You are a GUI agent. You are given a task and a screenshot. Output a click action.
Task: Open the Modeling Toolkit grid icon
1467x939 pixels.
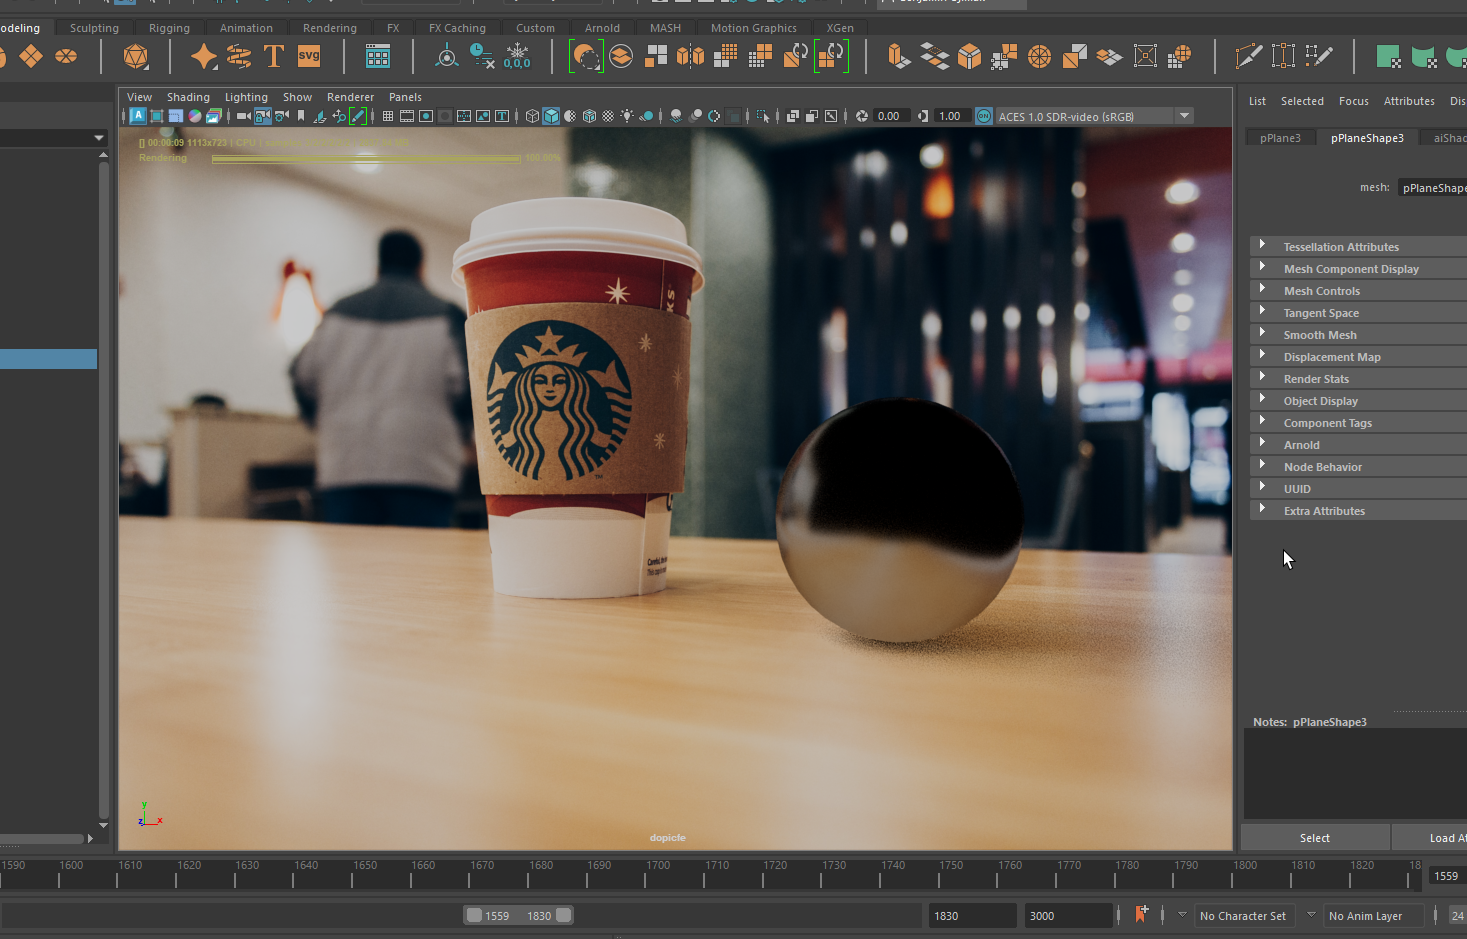378,57
